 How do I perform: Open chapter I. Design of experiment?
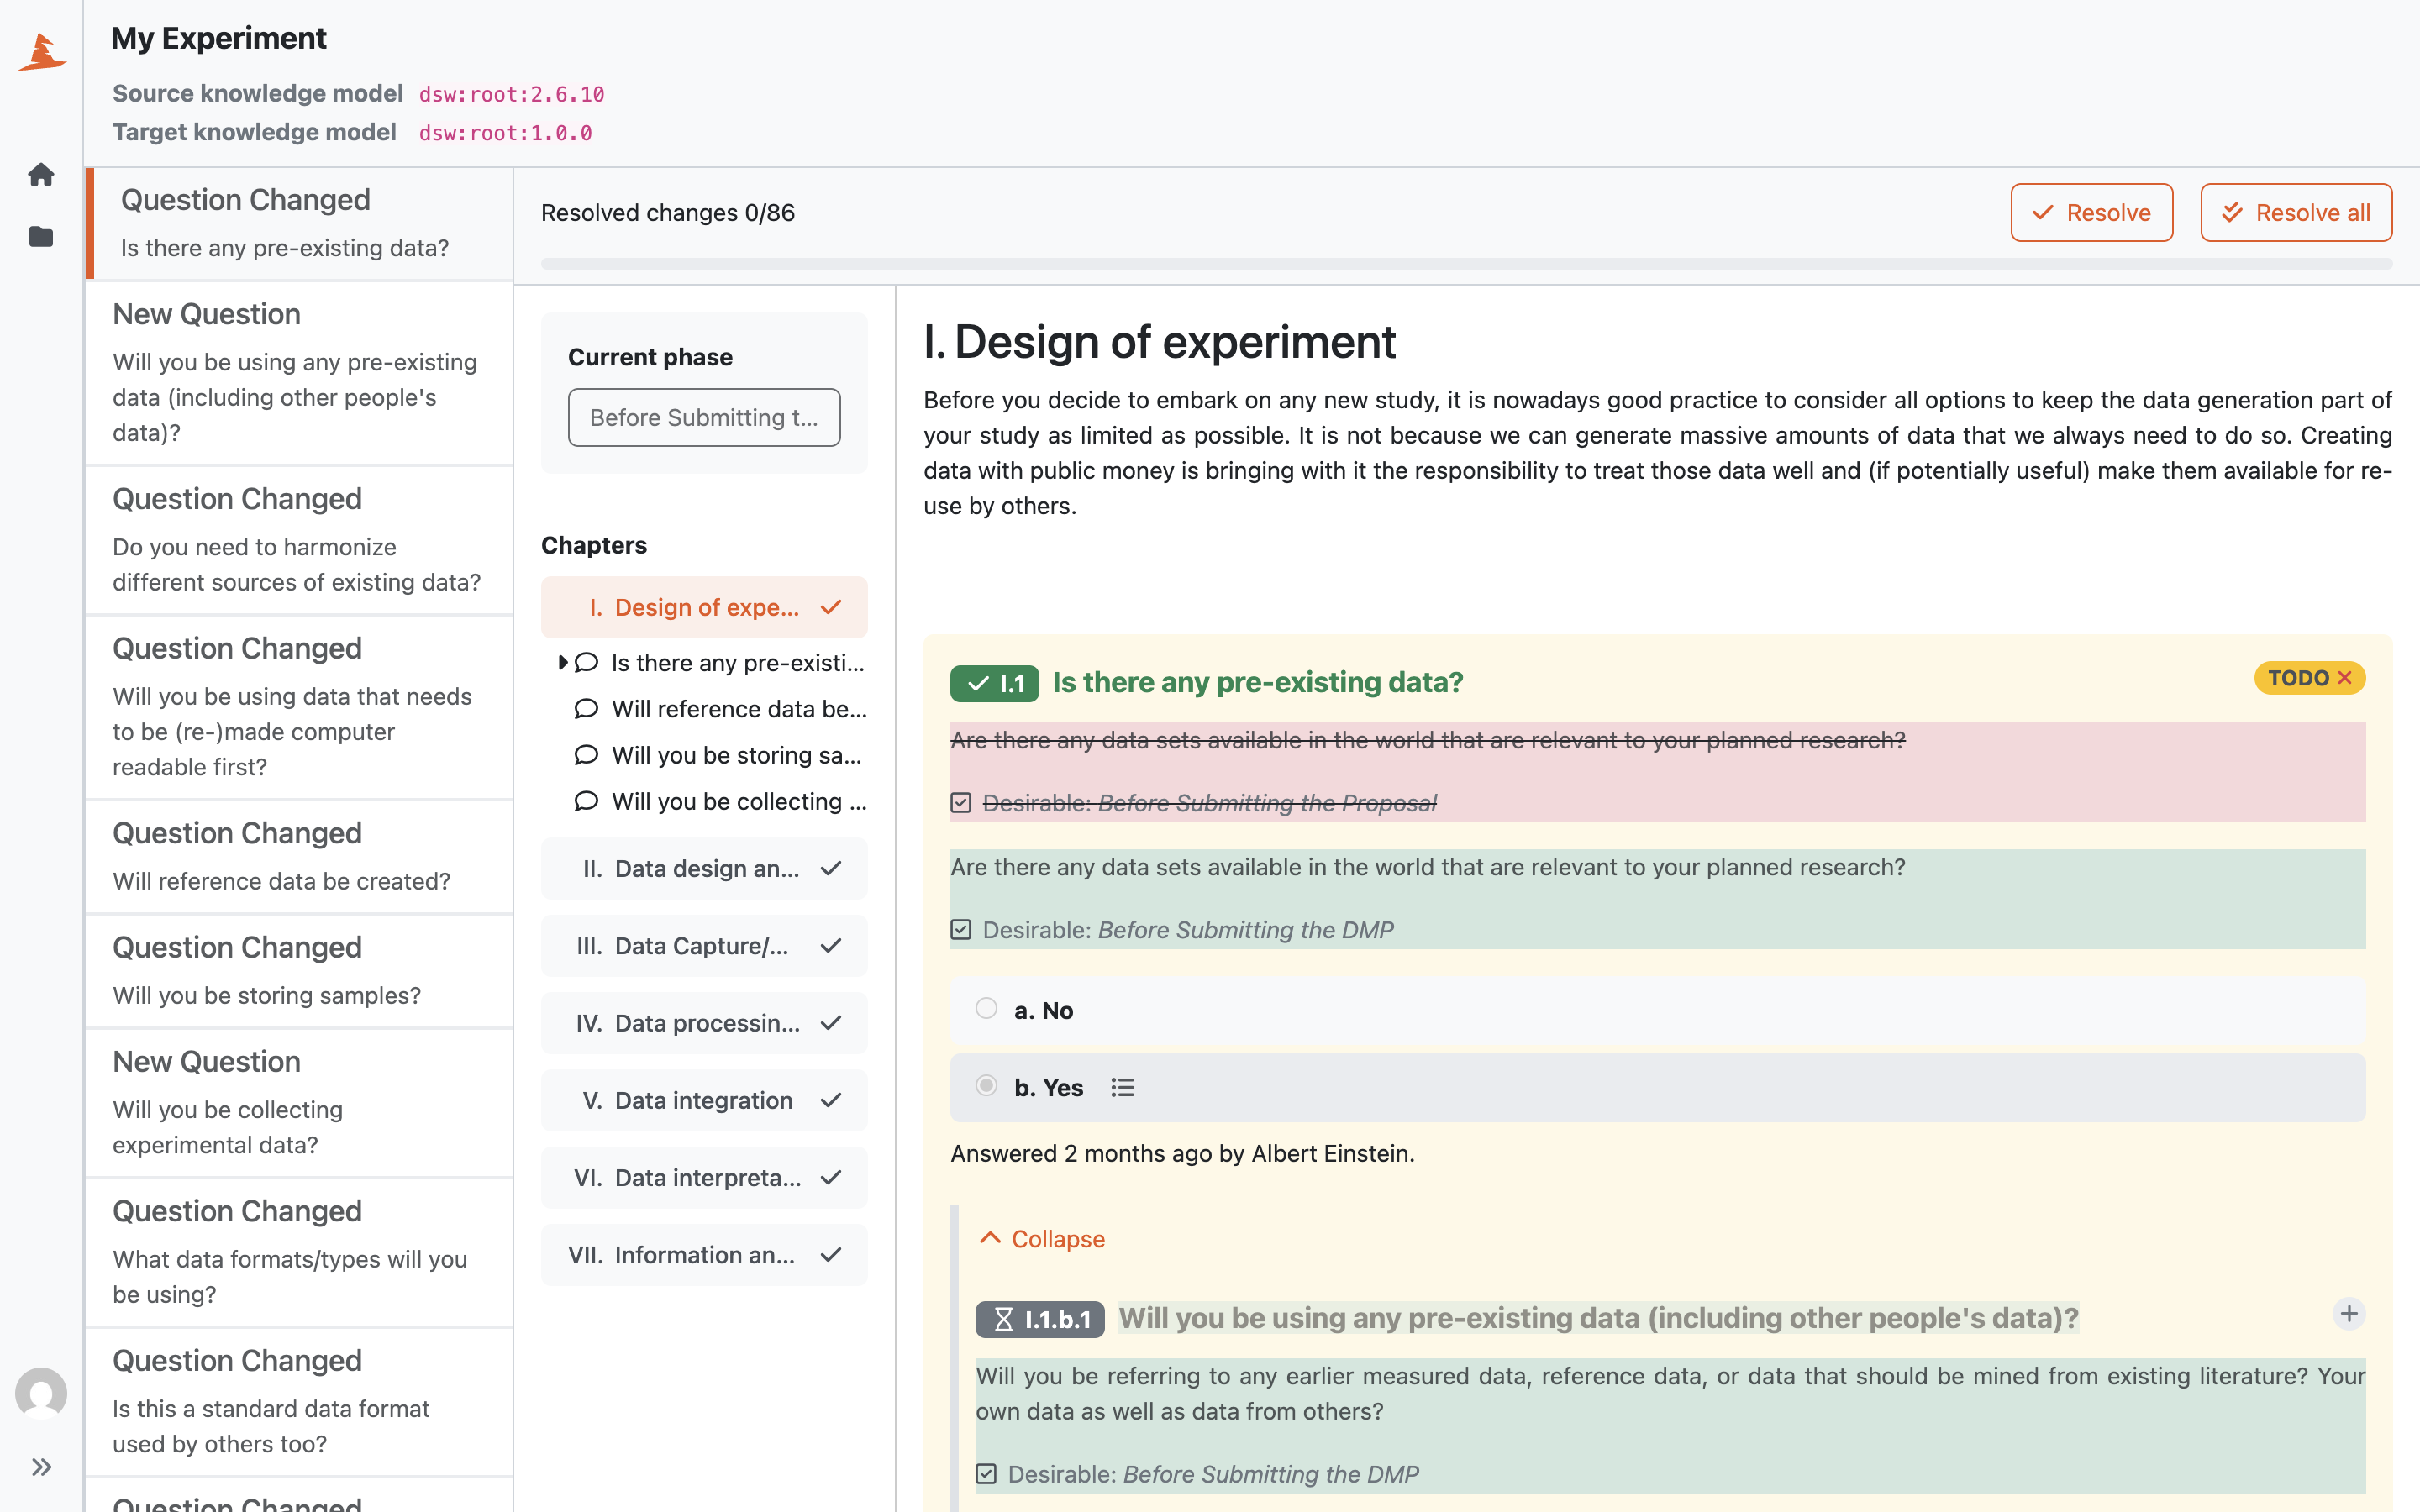(x=704, y=607)
